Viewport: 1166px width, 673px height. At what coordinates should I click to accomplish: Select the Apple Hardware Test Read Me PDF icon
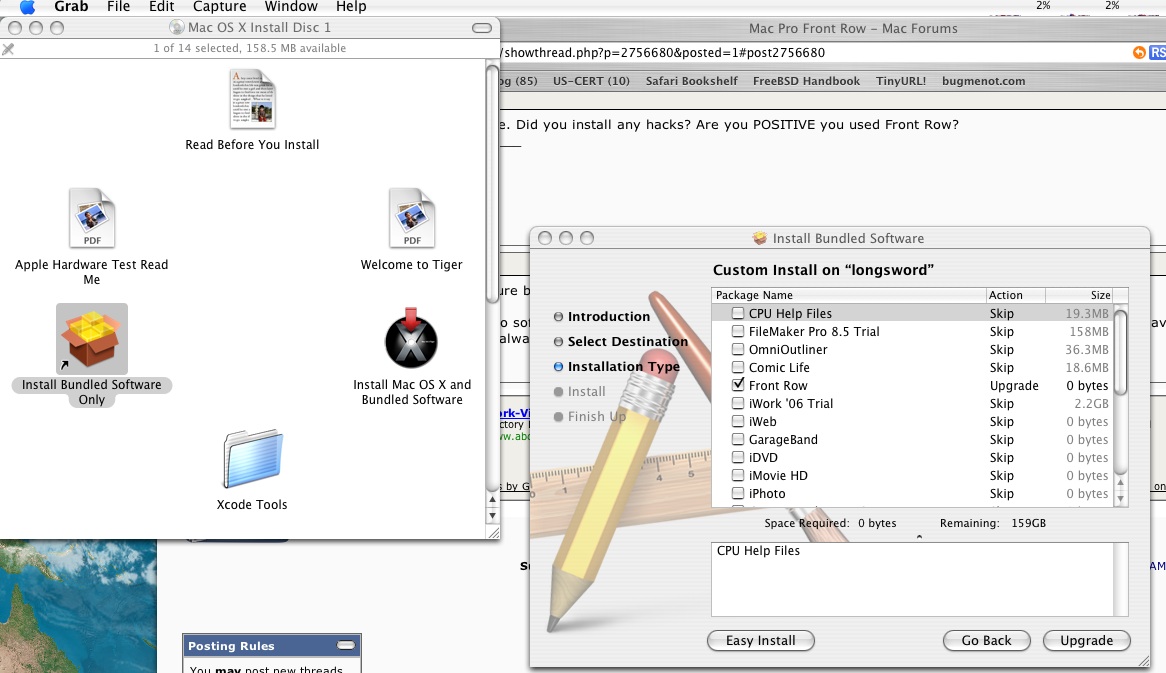click(92, 218)
